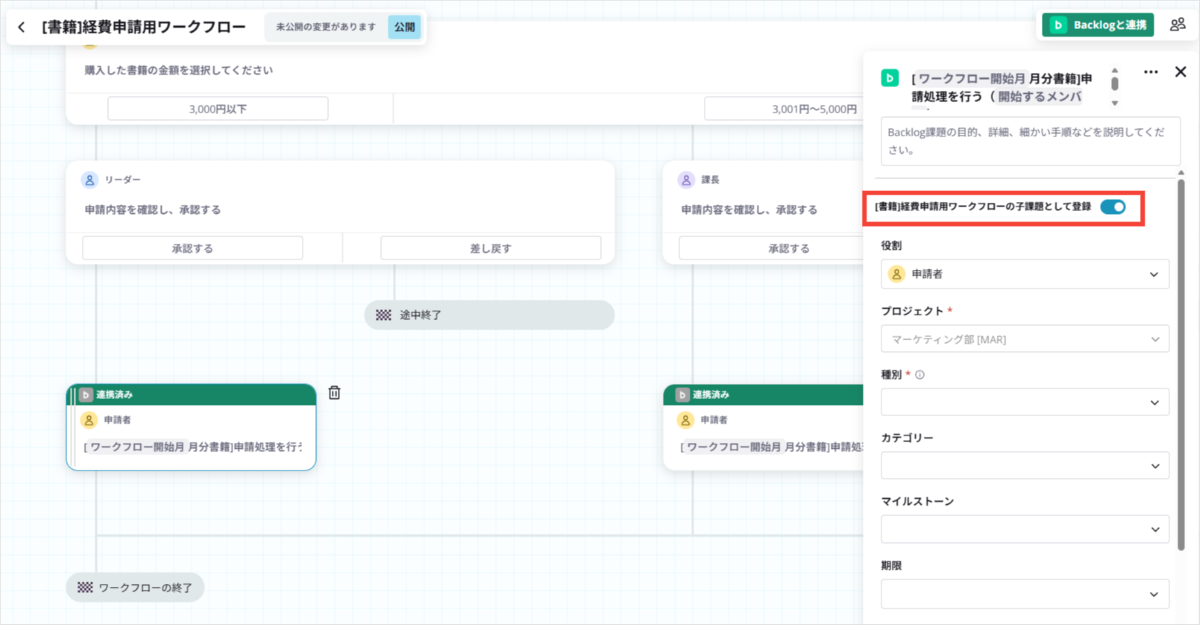Click the checkered flag icon on 途中終了
1200x625 pixels.
(x=383, y=314)
